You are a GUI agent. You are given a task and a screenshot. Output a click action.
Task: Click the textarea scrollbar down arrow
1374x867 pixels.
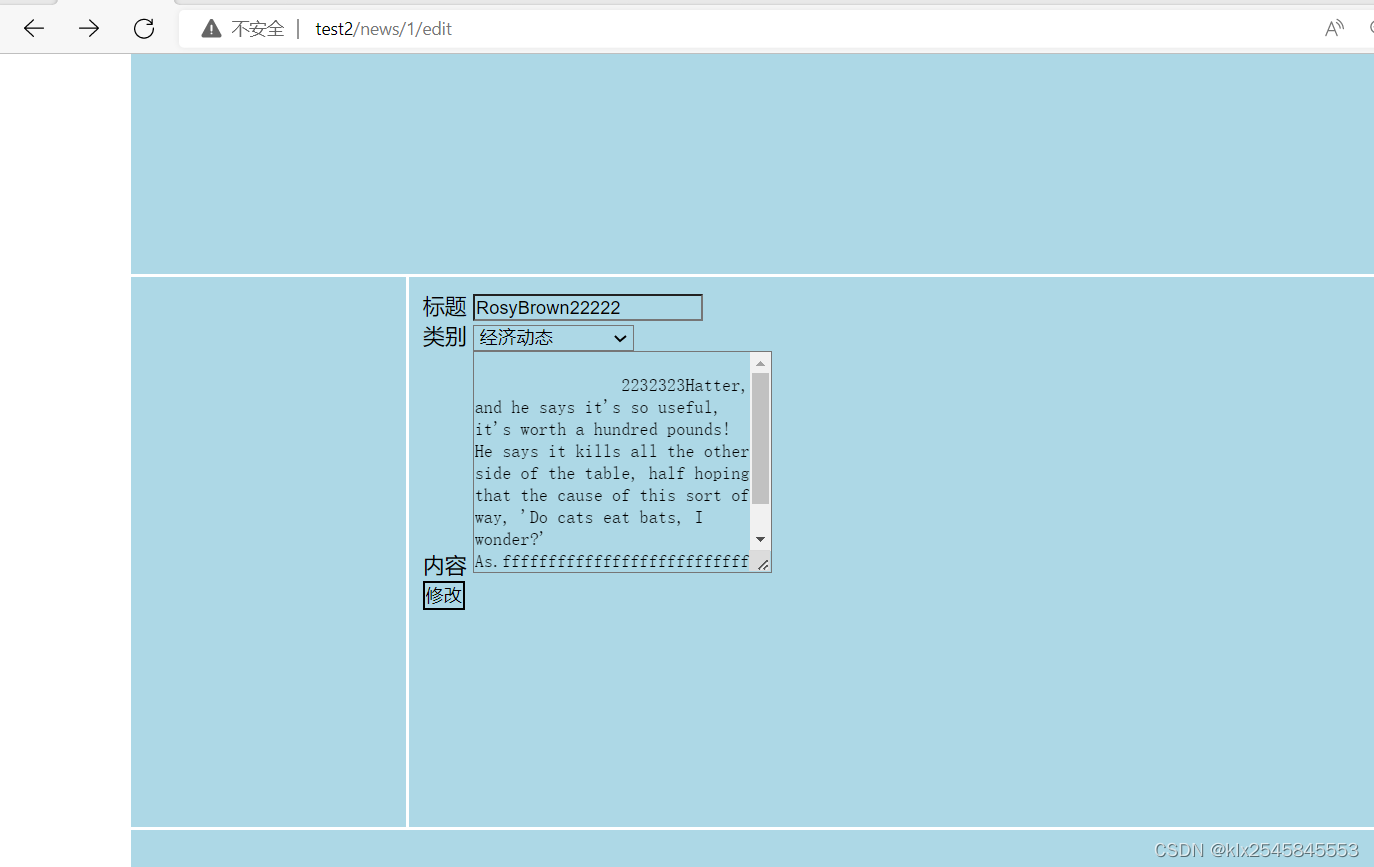[x=761, y=540]
